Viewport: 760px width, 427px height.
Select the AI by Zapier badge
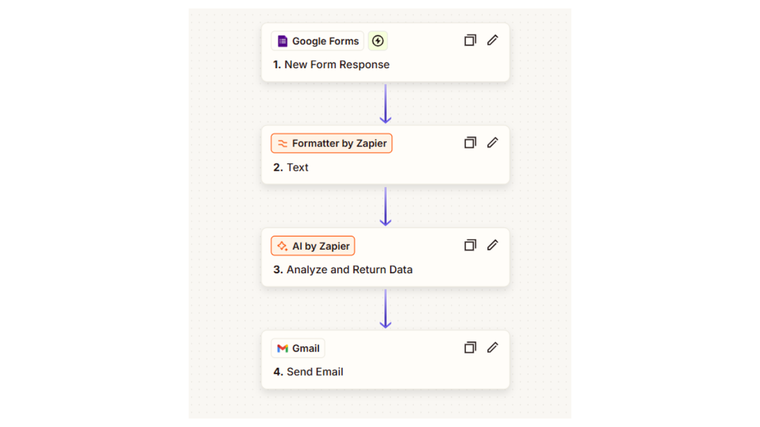click(313, 246)
